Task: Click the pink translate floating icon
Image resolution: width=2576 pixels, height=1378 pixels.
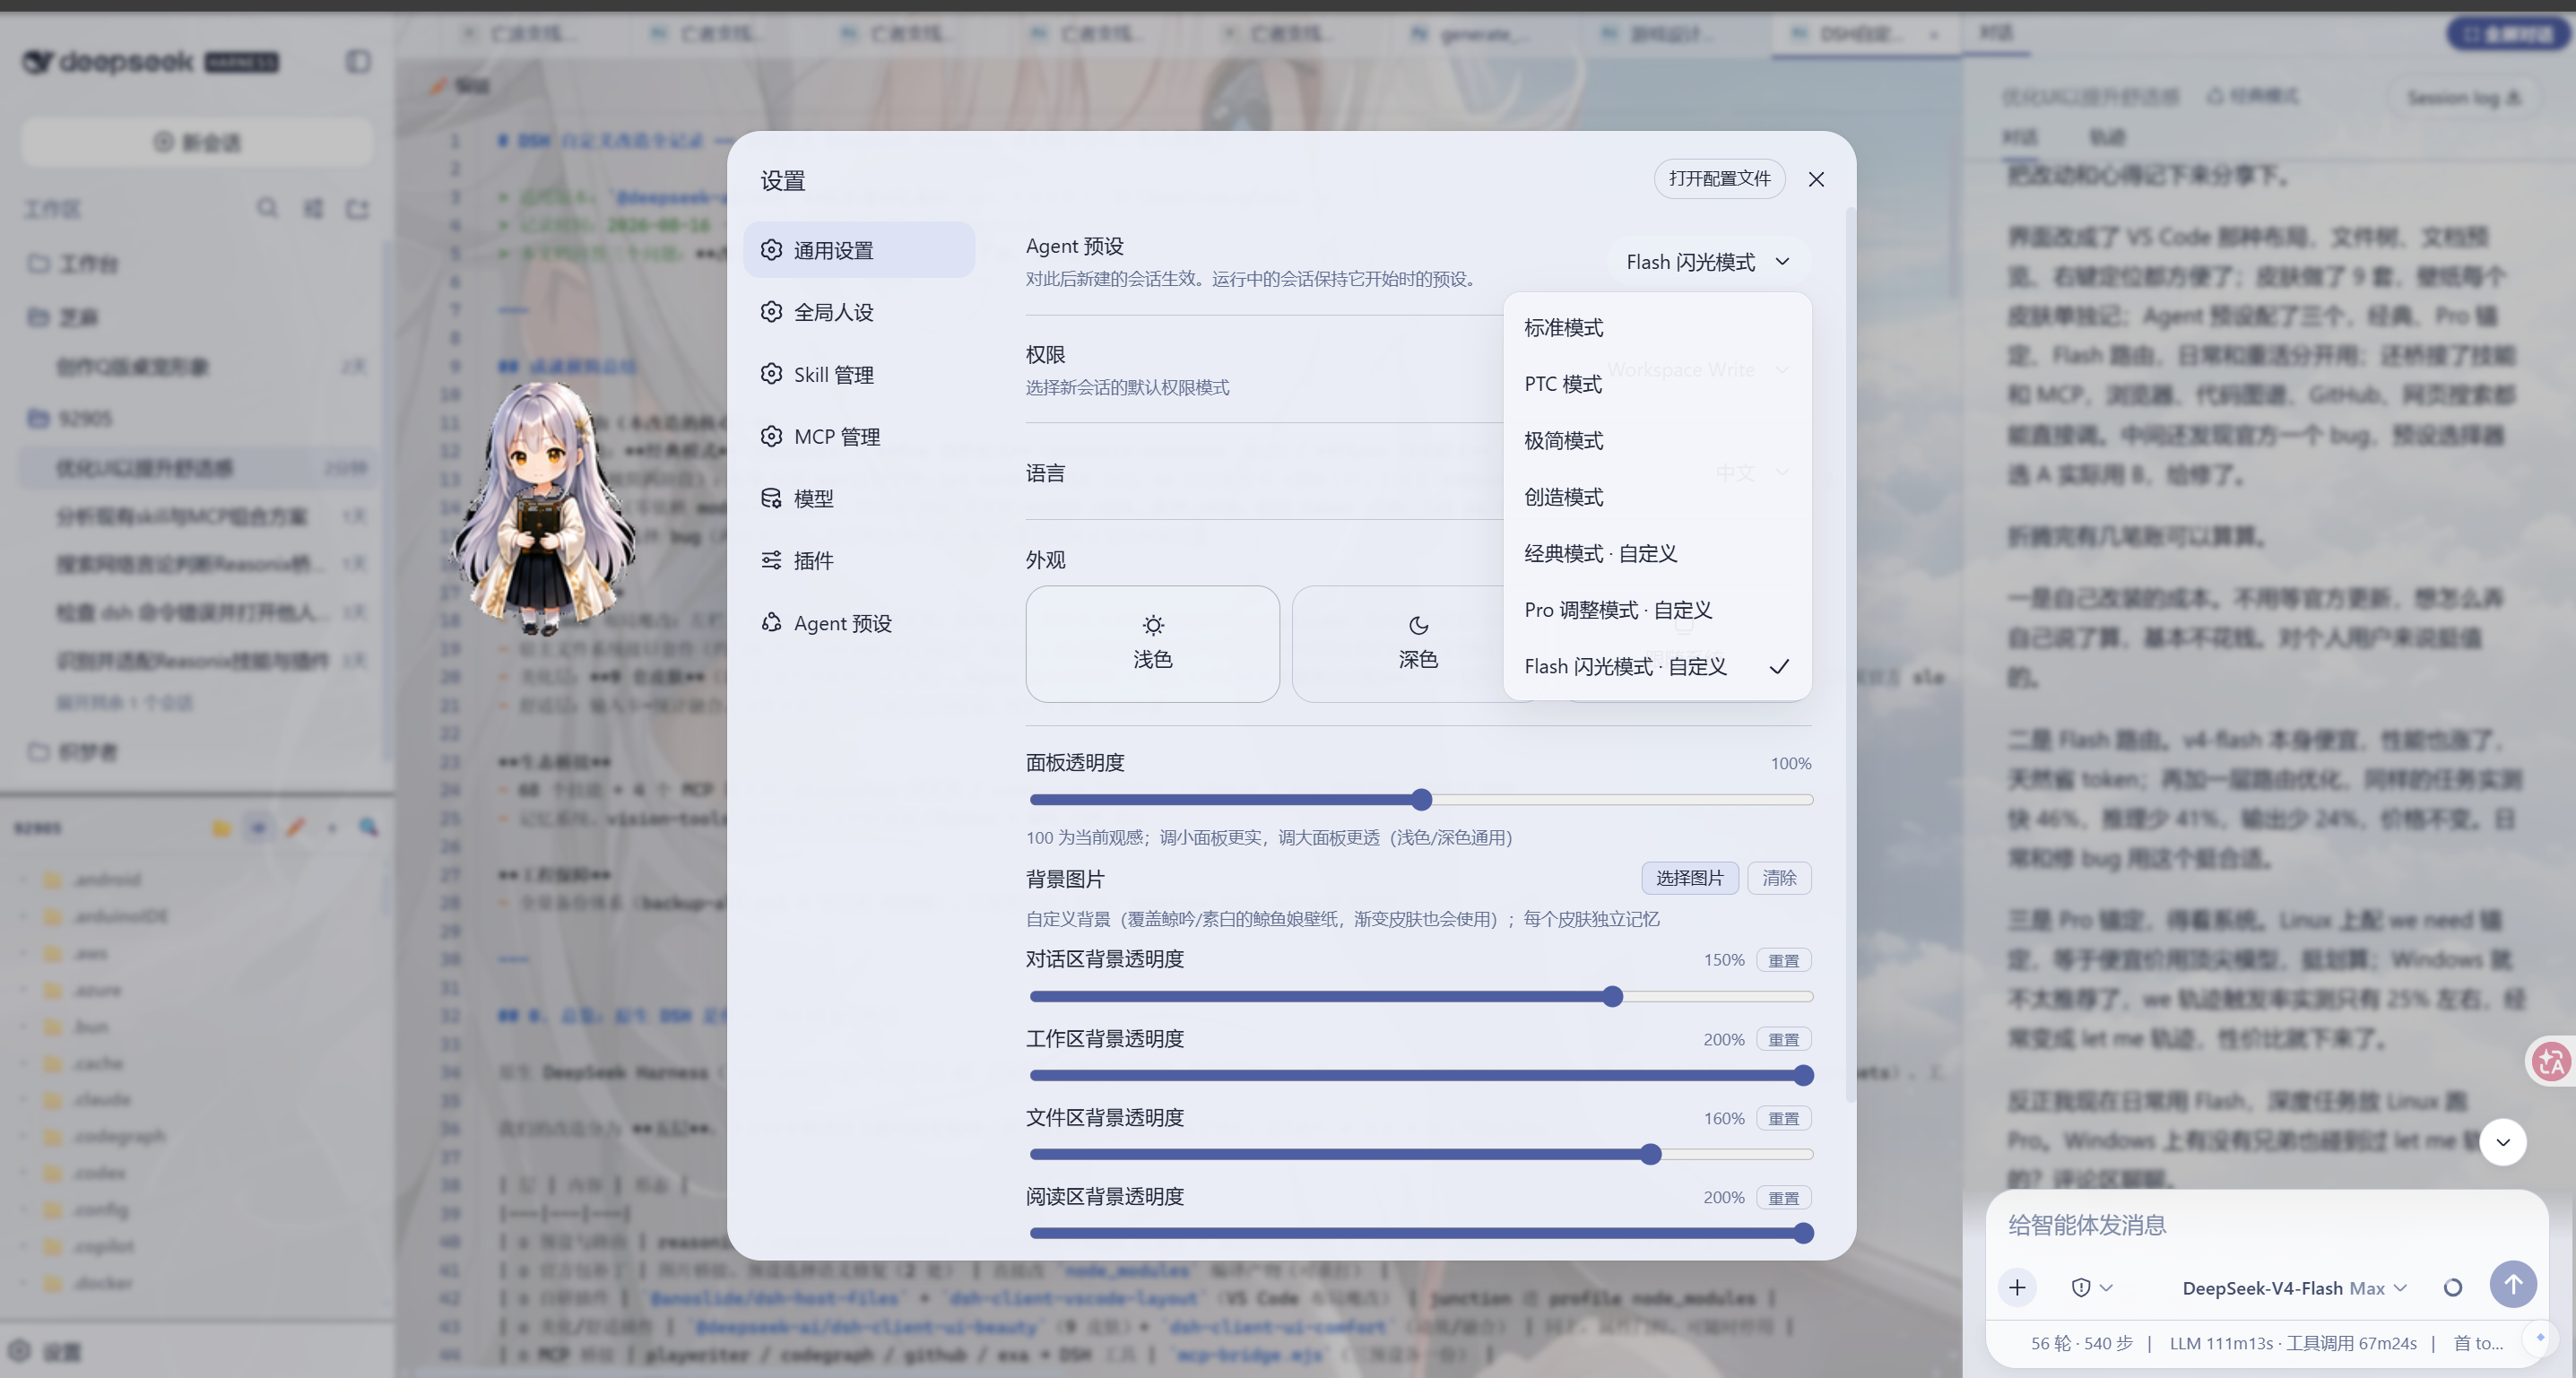Action: pyautogui.click(x=2550, y=1061)
